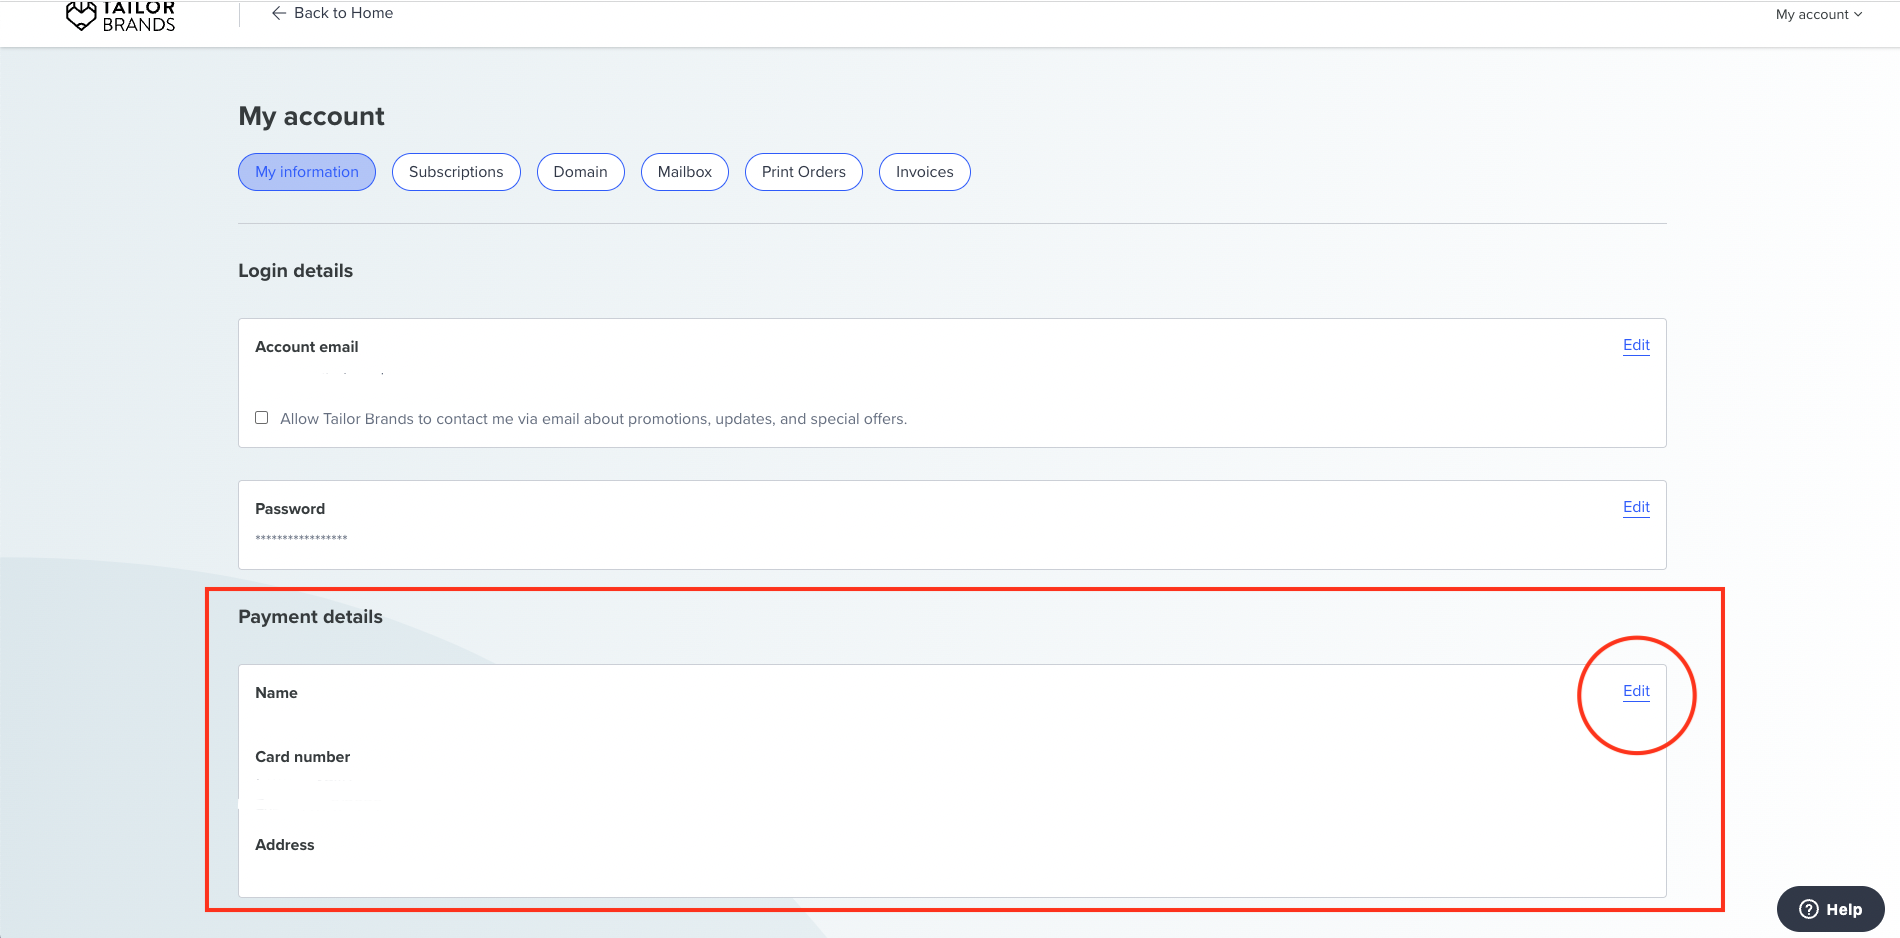Image resolution: width=1900 pixels, height=938 pixels.
Task: Edit the Account email
Action: pos(1636,345)
